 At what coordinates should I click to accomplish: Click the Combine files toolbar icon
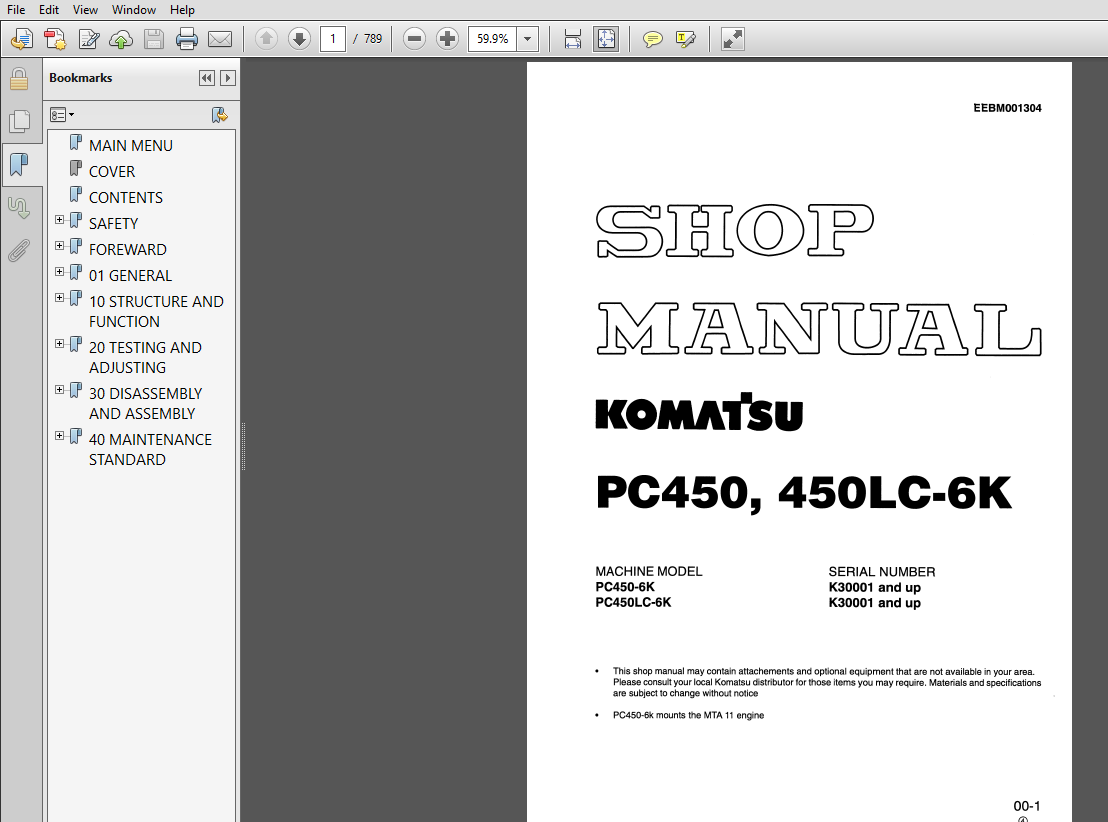tap(55, 39)
